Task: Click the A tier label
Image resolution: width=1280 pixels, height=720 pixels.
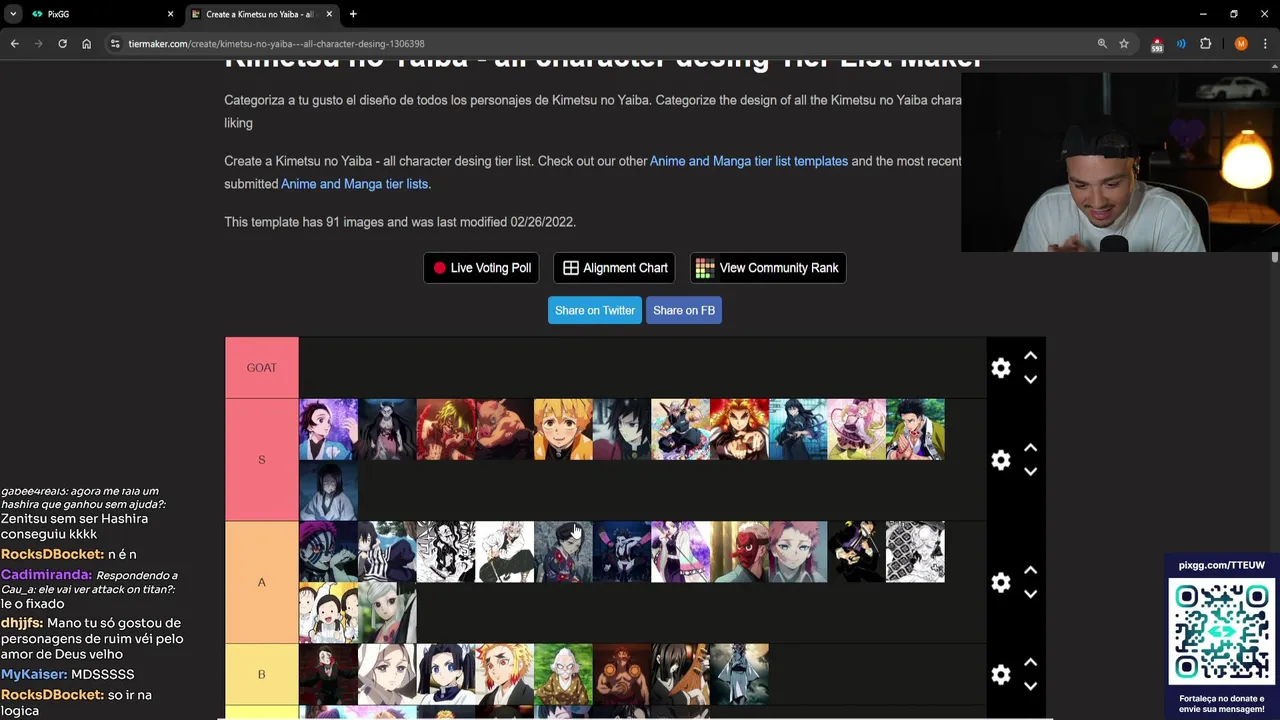Action: pyautogui.click(x=262, y=582)
